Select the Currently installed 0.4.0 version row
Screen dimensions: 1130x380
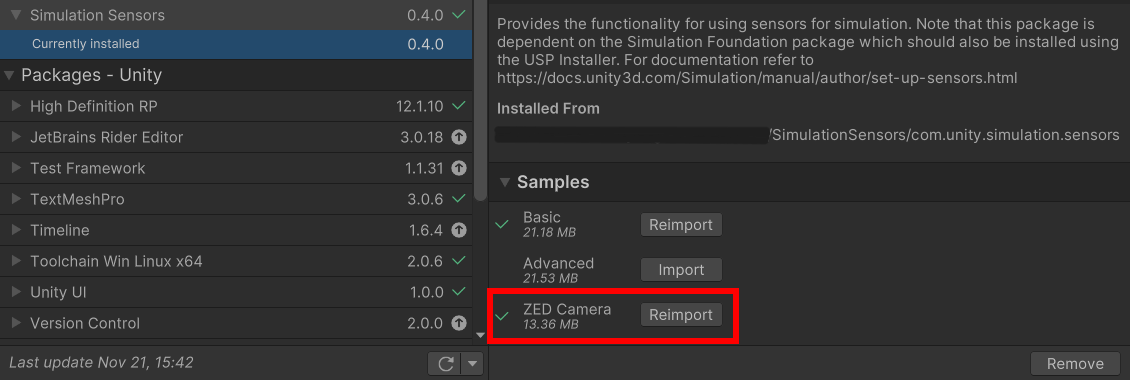[236, 44]
